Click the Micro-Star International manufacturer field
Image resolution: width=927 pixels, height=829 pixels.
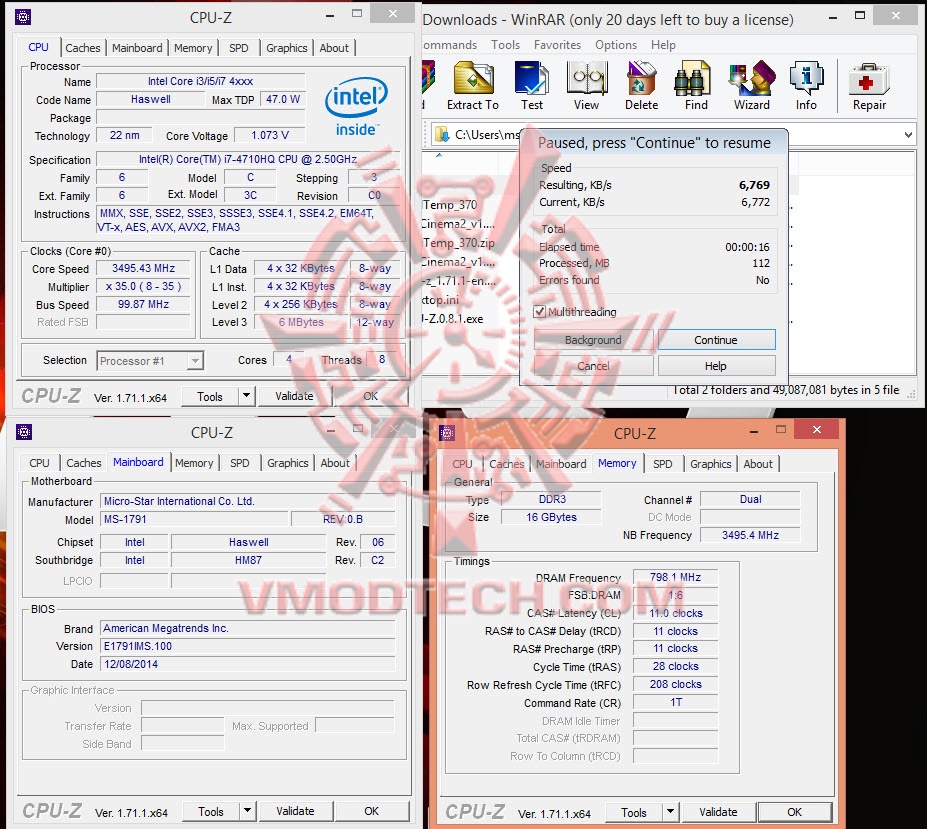(x=248, y=501)
